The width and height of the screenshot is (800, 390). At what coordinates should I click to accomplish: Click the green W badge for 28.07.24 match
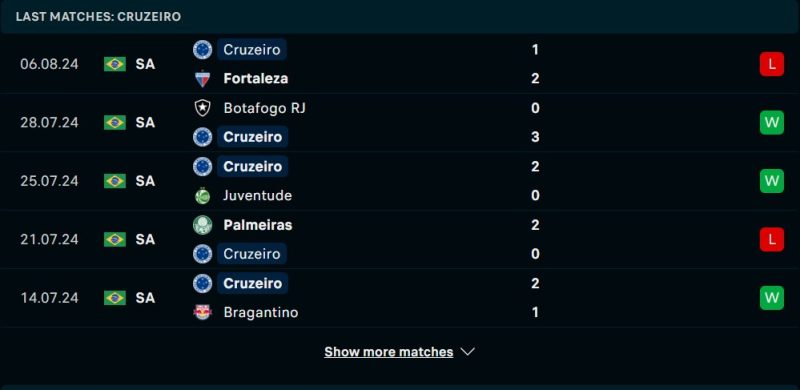(771, 123)
